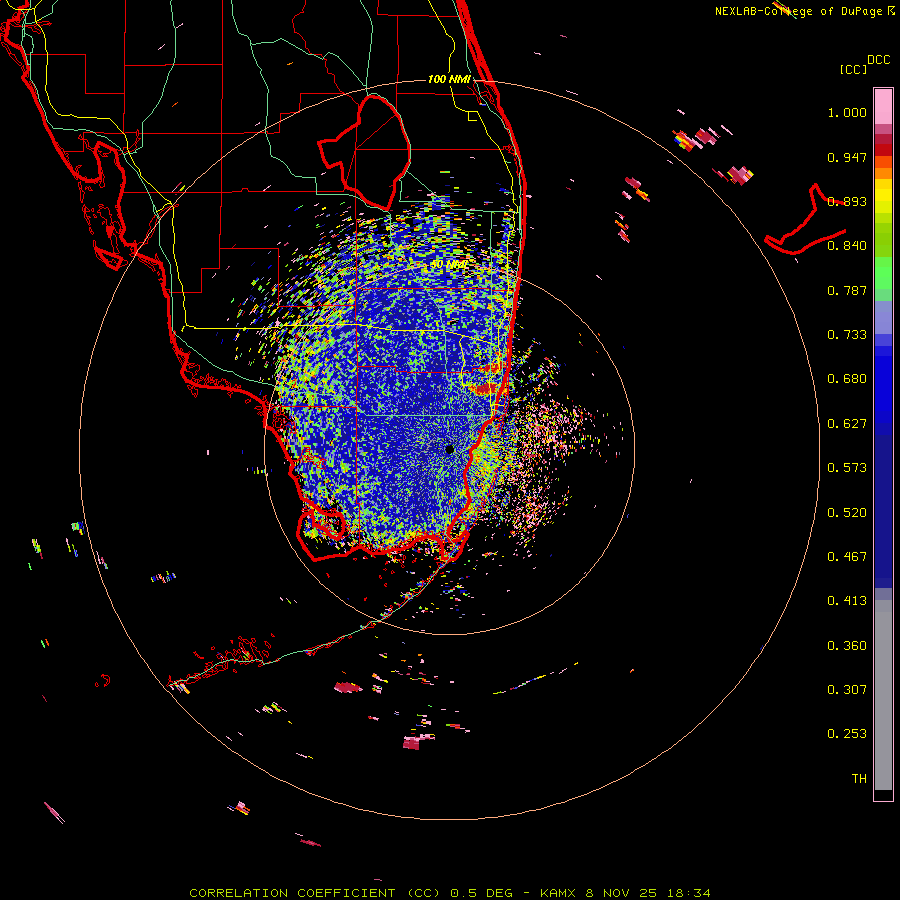This screenshot has height=900, width=900.
Task: Click the 0.307 scale value
Action: (847, 690)
